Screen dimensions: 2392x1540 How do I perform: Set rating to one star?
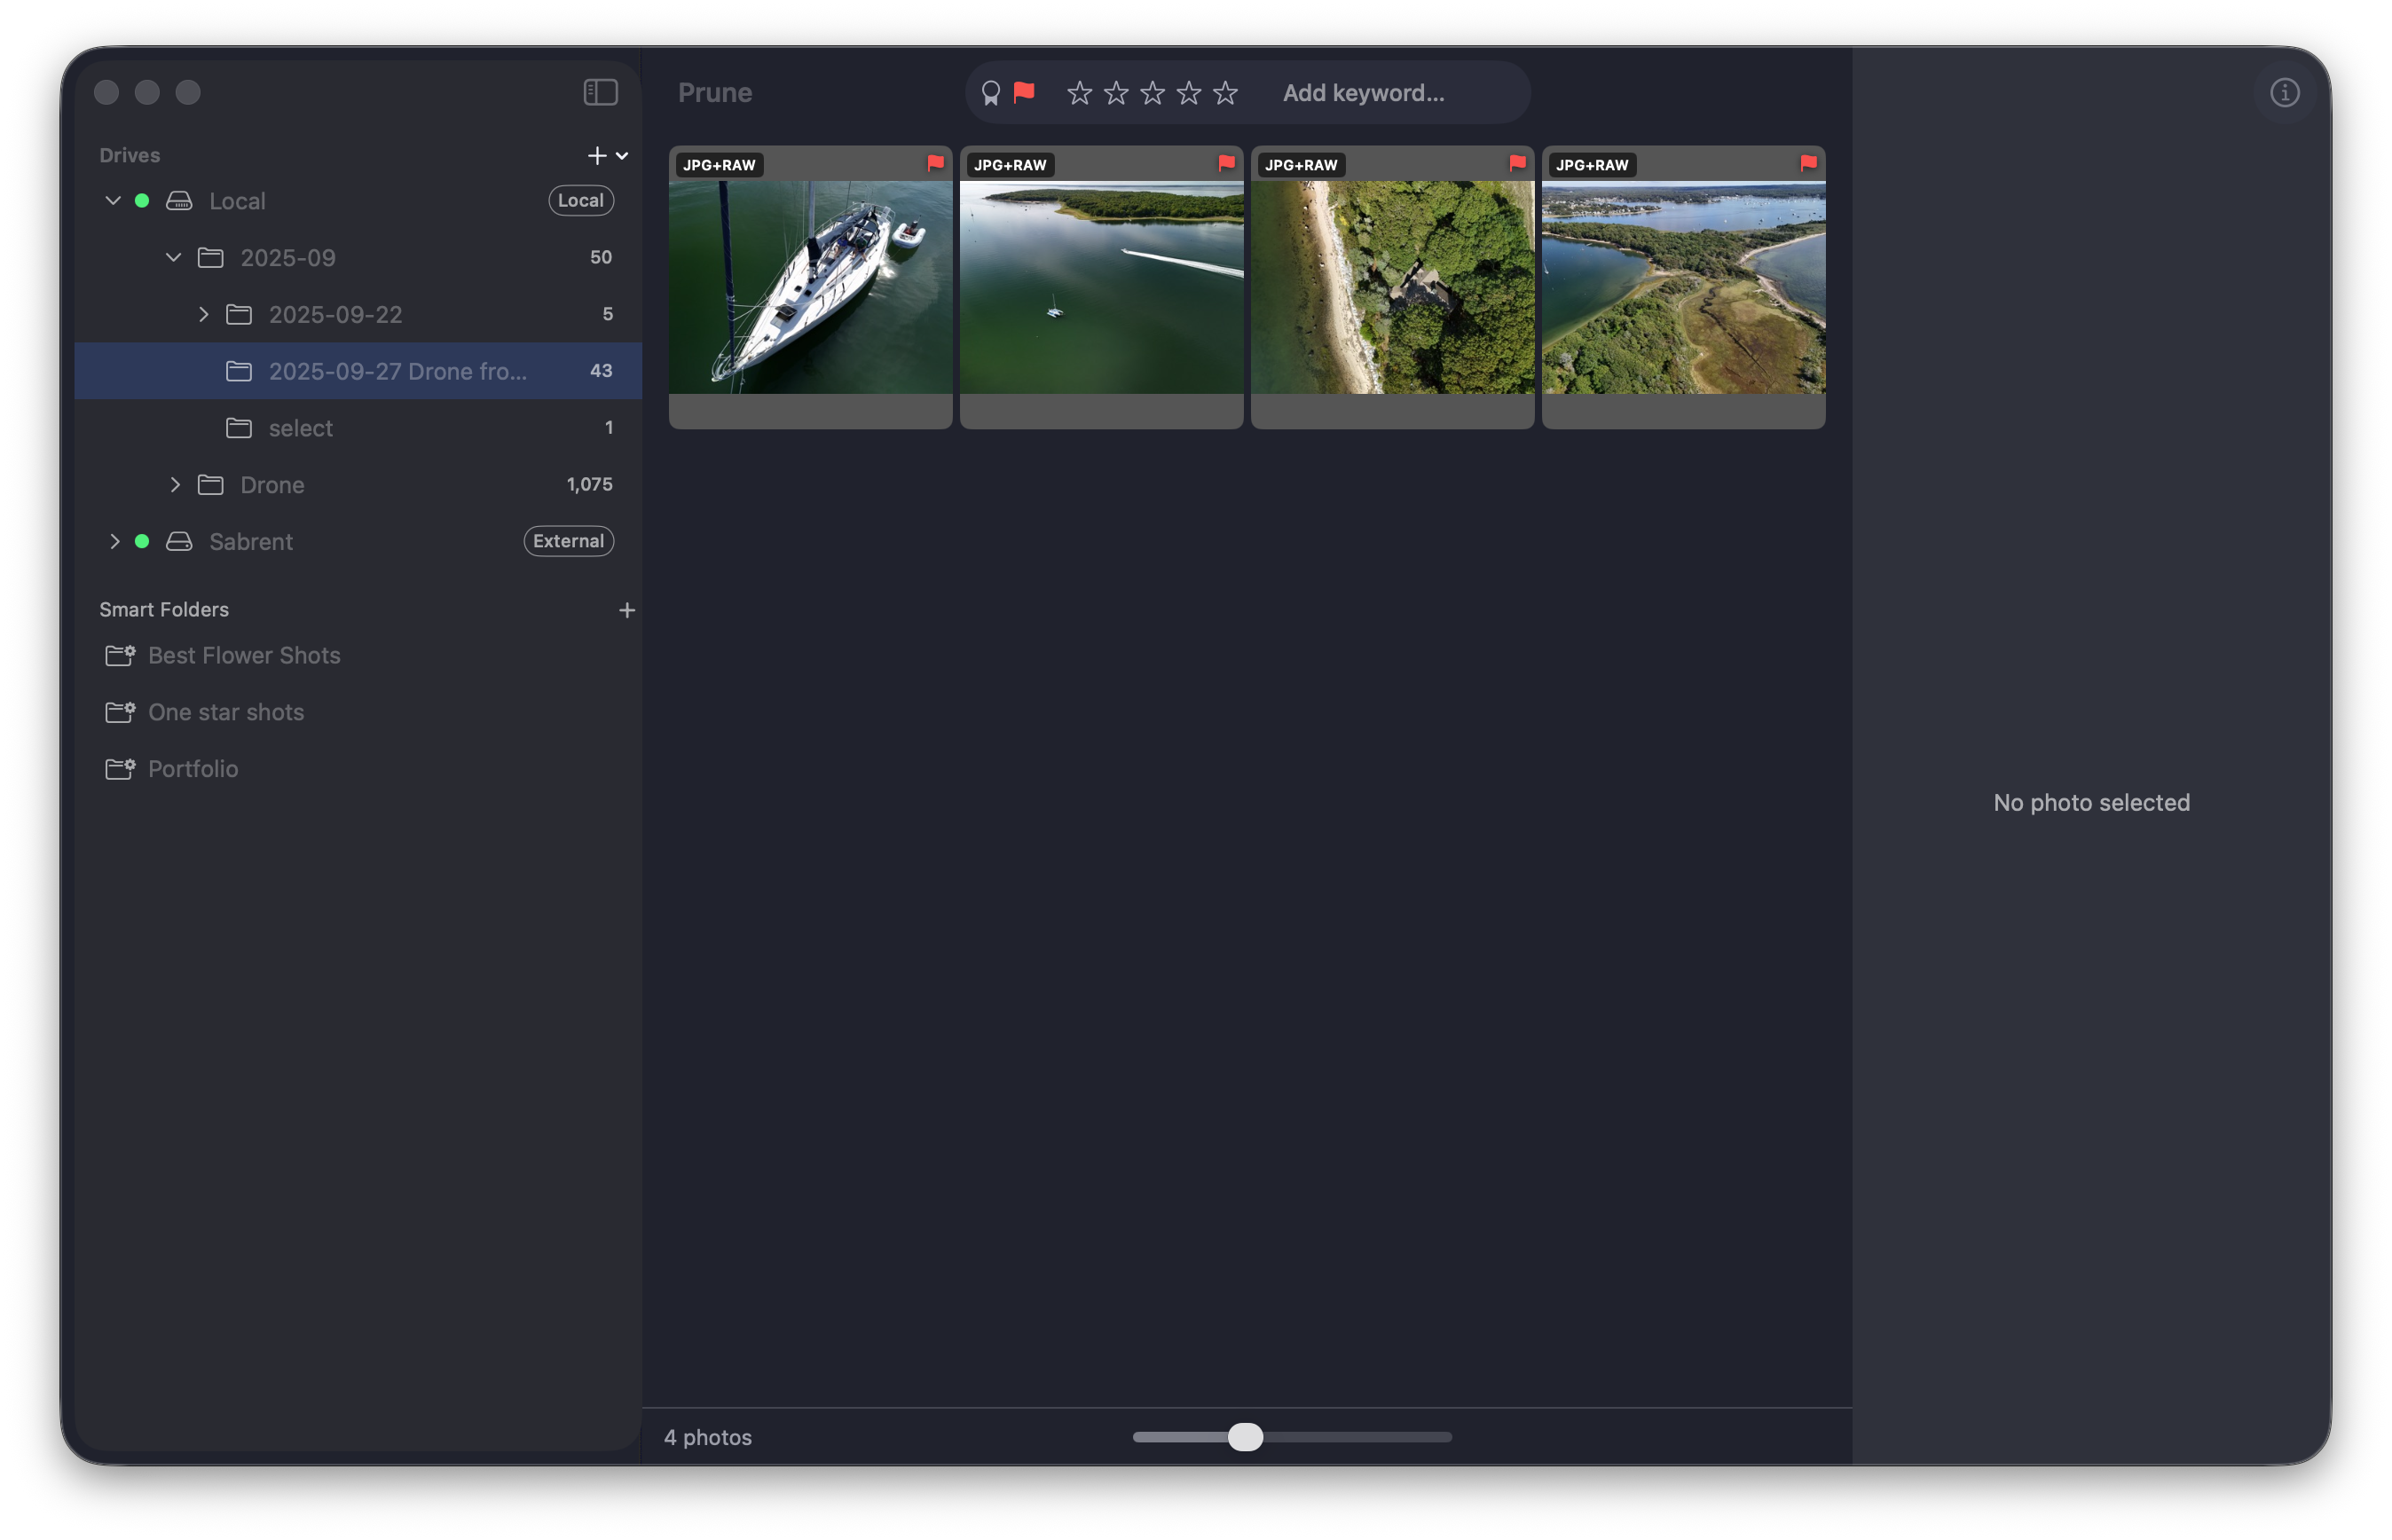1079,93
